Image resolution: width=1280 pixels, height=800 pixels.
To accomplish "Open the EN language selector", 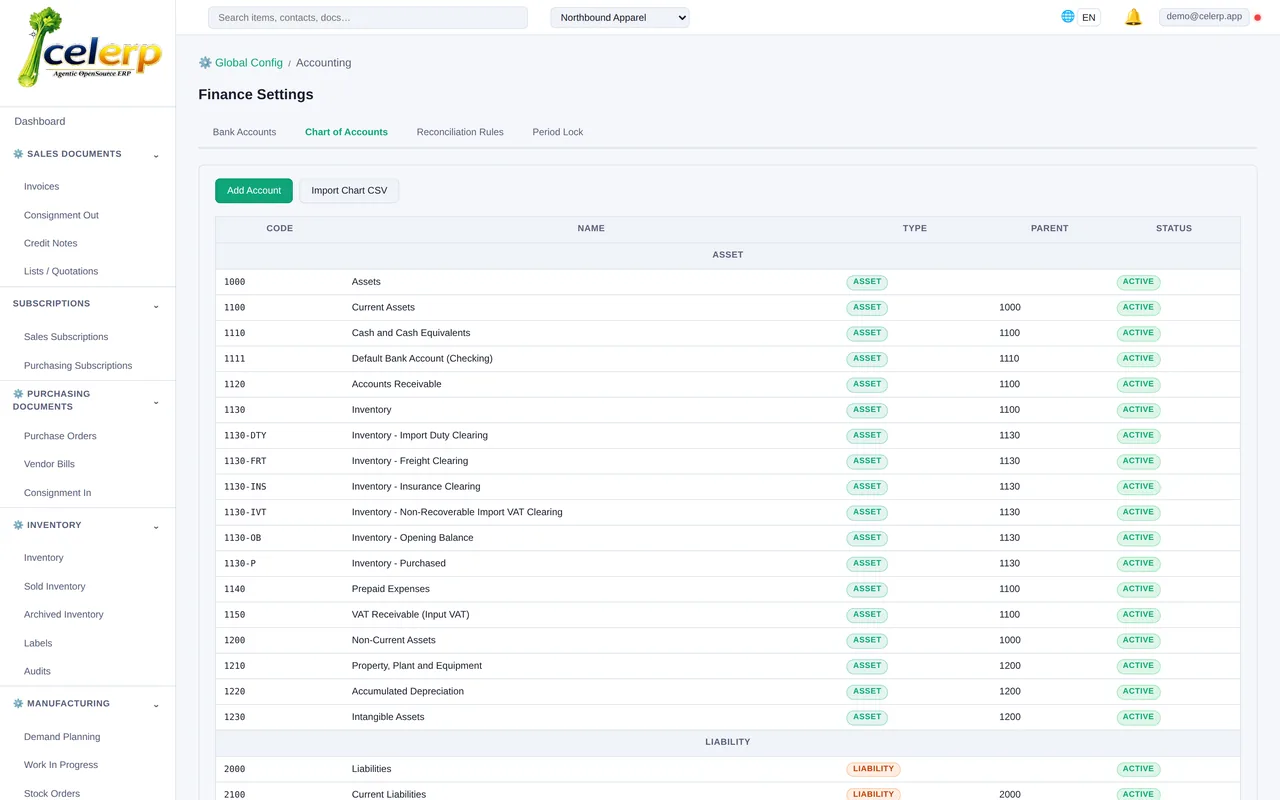I will pyautogui.click(x=1089, y=18).
